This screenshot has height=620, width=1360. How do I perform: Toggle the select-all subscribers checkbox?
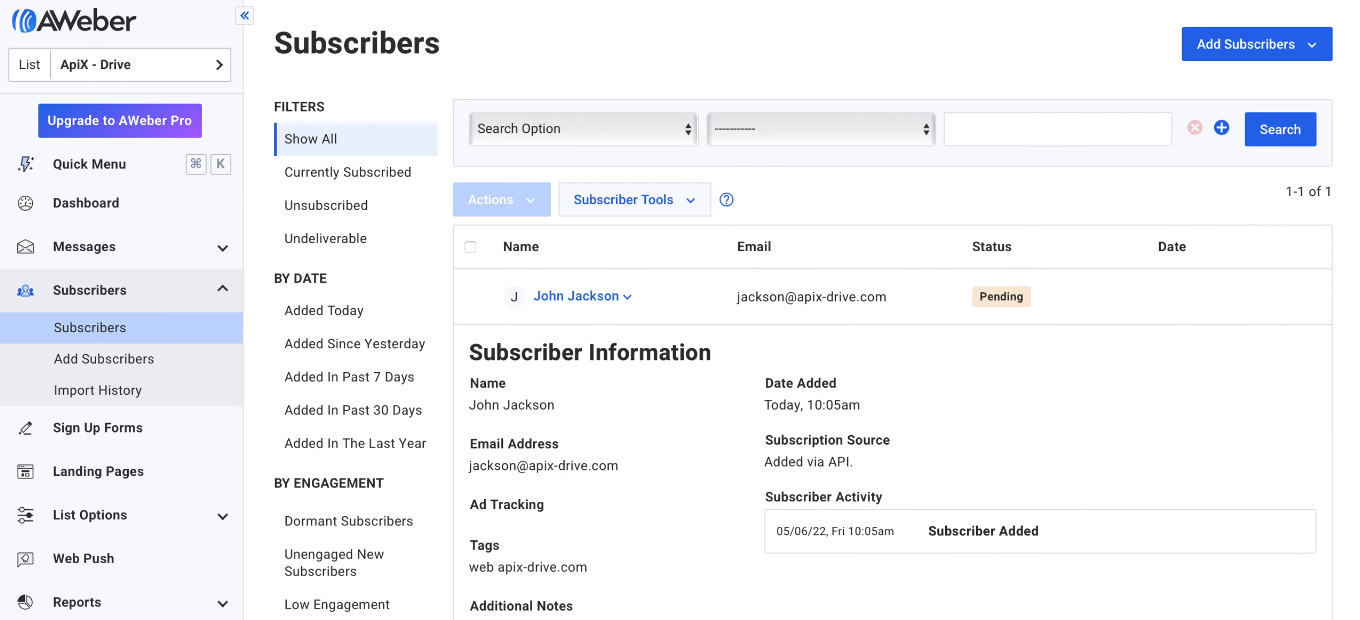tap(471, 246)
